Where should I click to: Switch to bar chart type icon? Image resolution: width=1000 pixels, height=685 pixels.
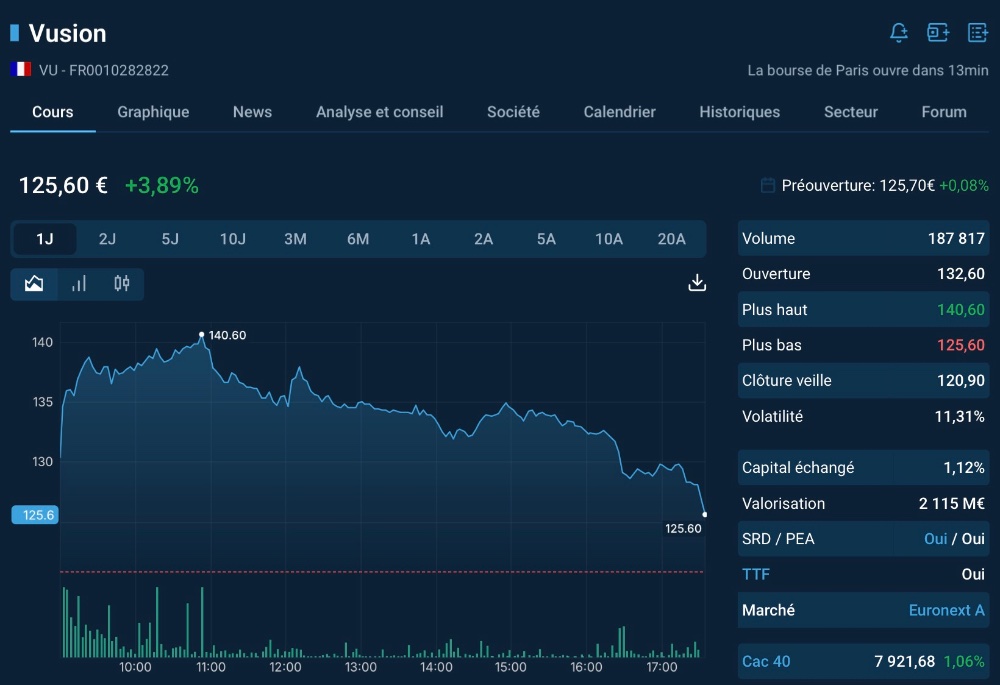[x=78, y=284]
